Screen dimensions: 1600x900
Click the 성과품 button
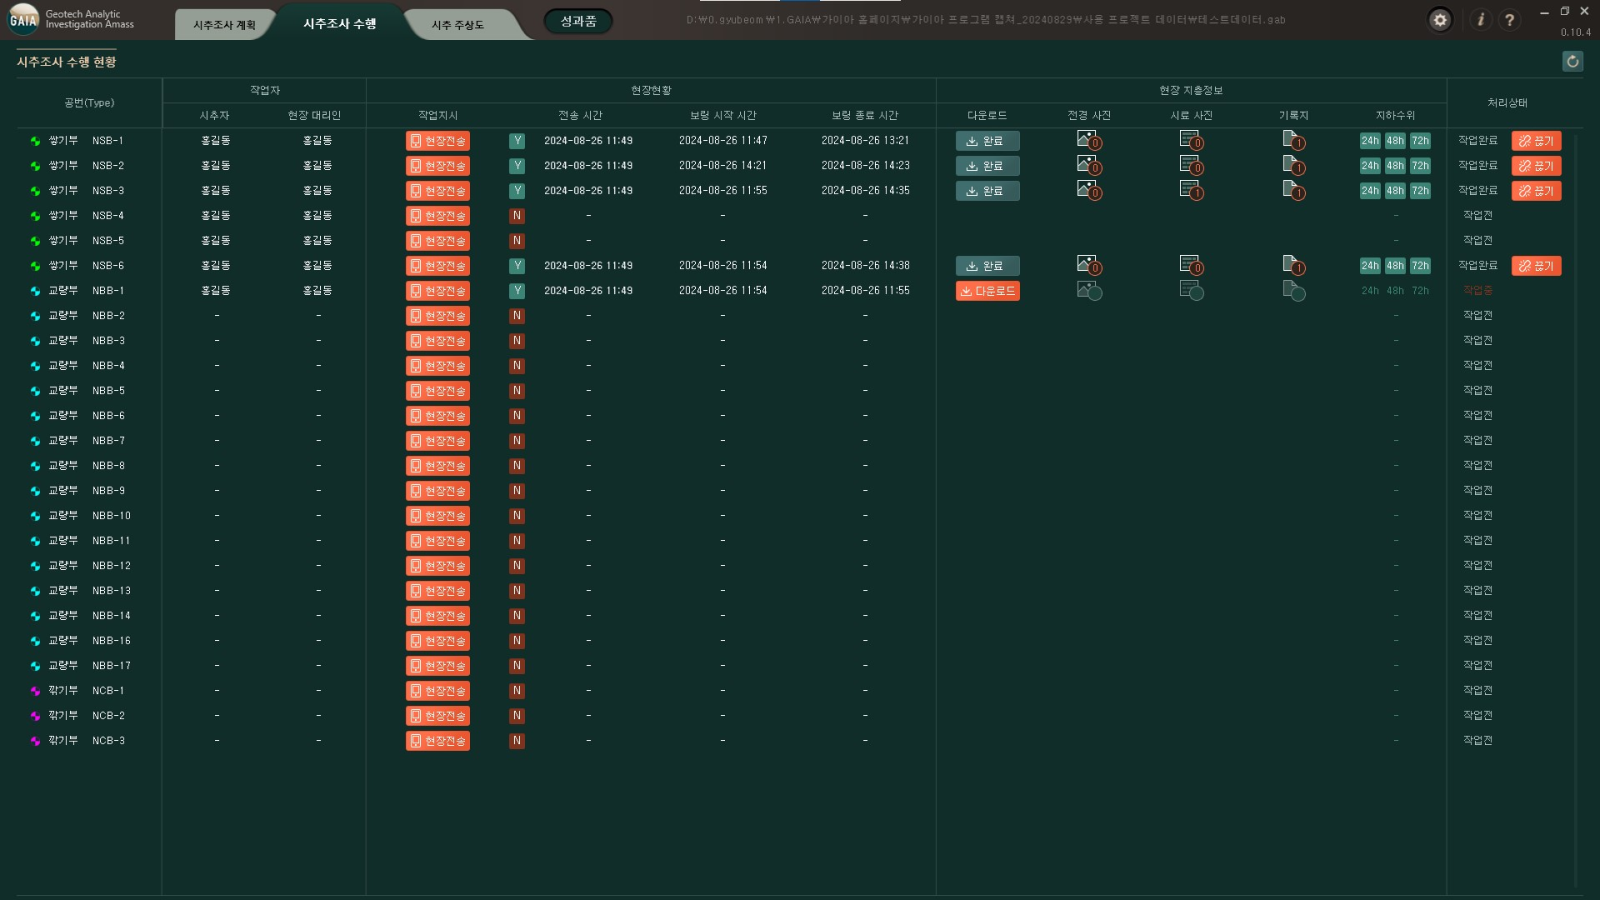click(x=578, y=21)
